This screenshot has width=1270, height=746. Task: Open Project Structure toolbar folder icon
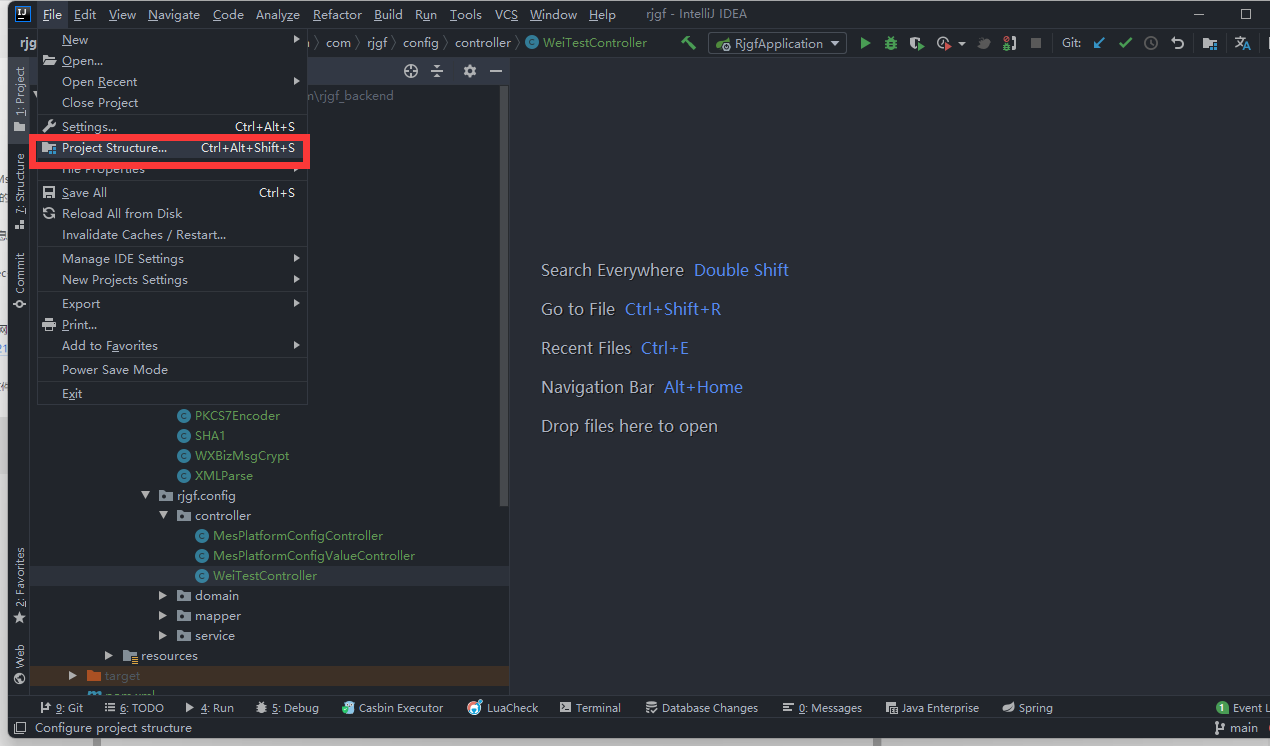pos(1210,43)
